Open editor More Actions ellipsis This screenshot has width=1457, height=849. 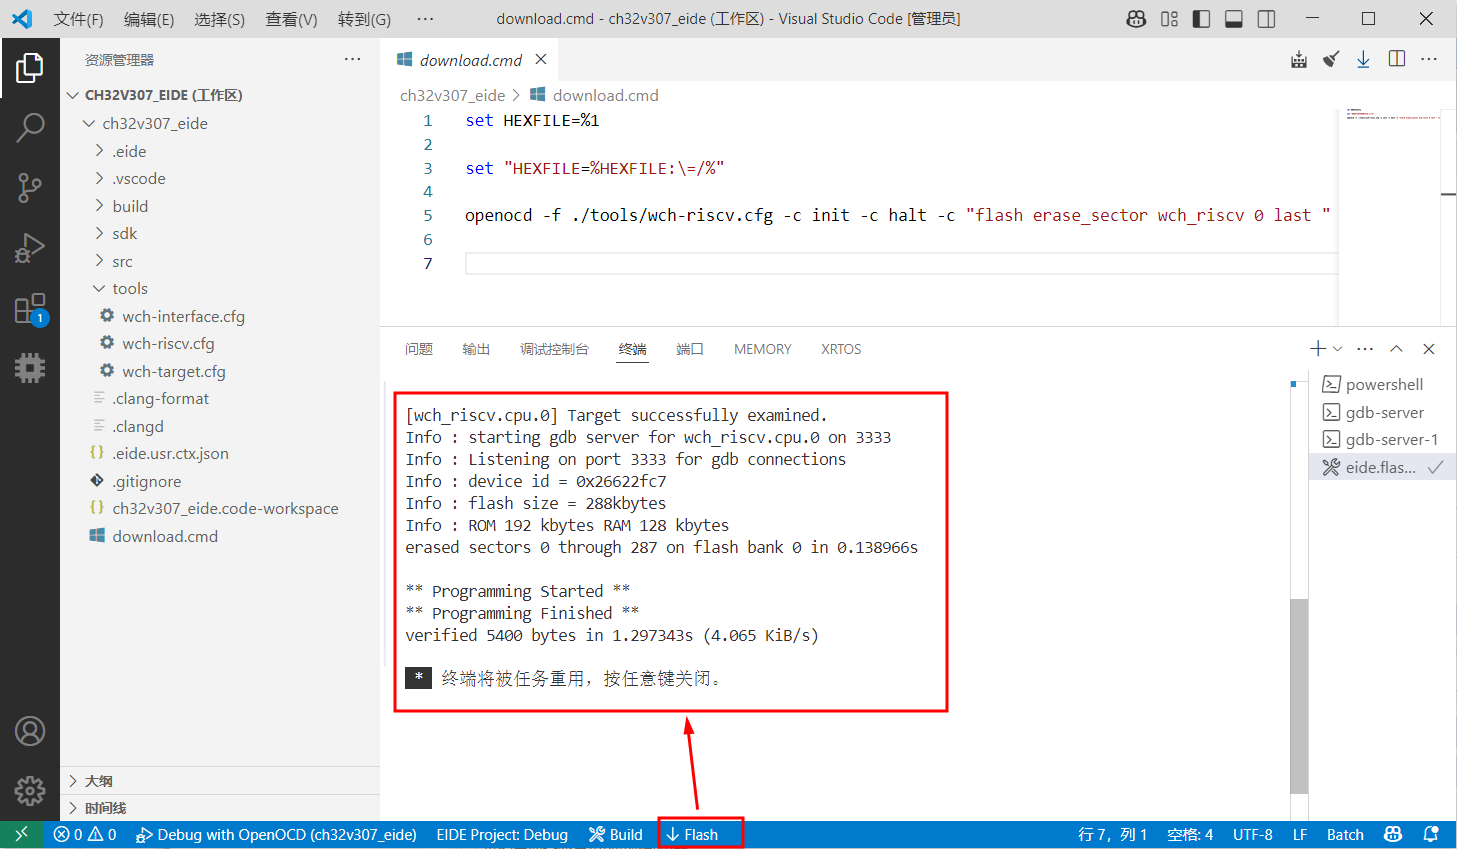pyautogui.click(x=1429, y=59)
